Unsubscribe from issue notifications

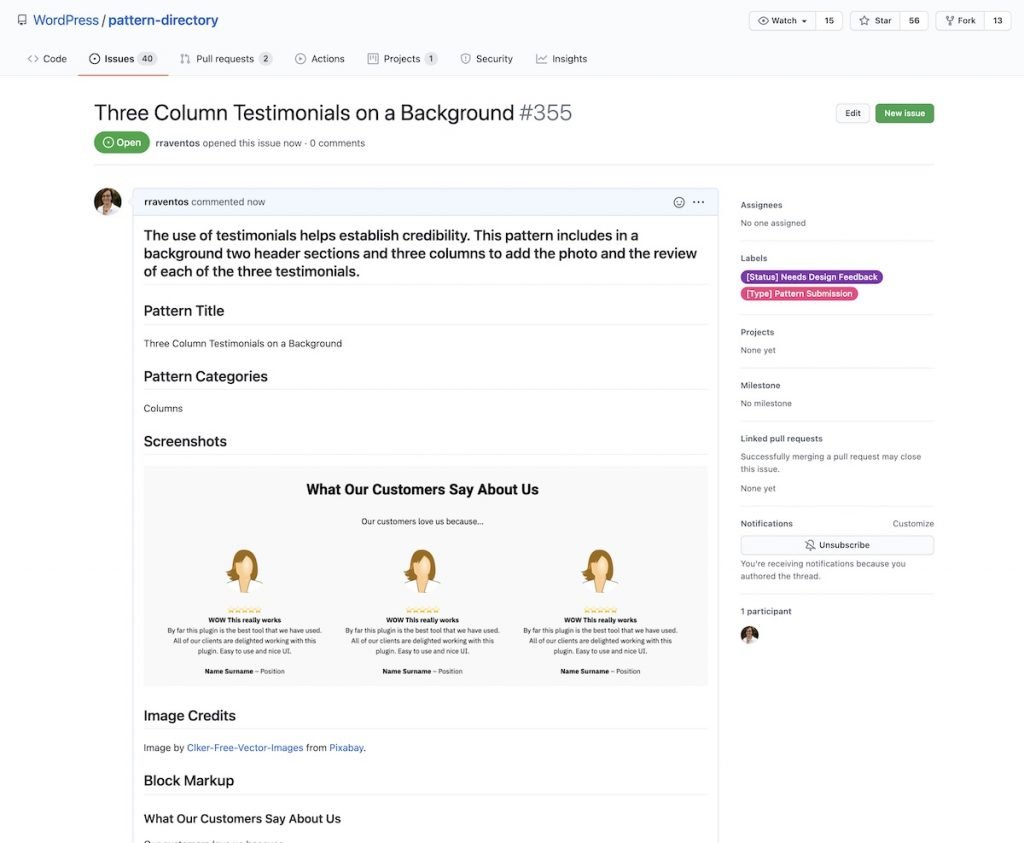point(837,545)
